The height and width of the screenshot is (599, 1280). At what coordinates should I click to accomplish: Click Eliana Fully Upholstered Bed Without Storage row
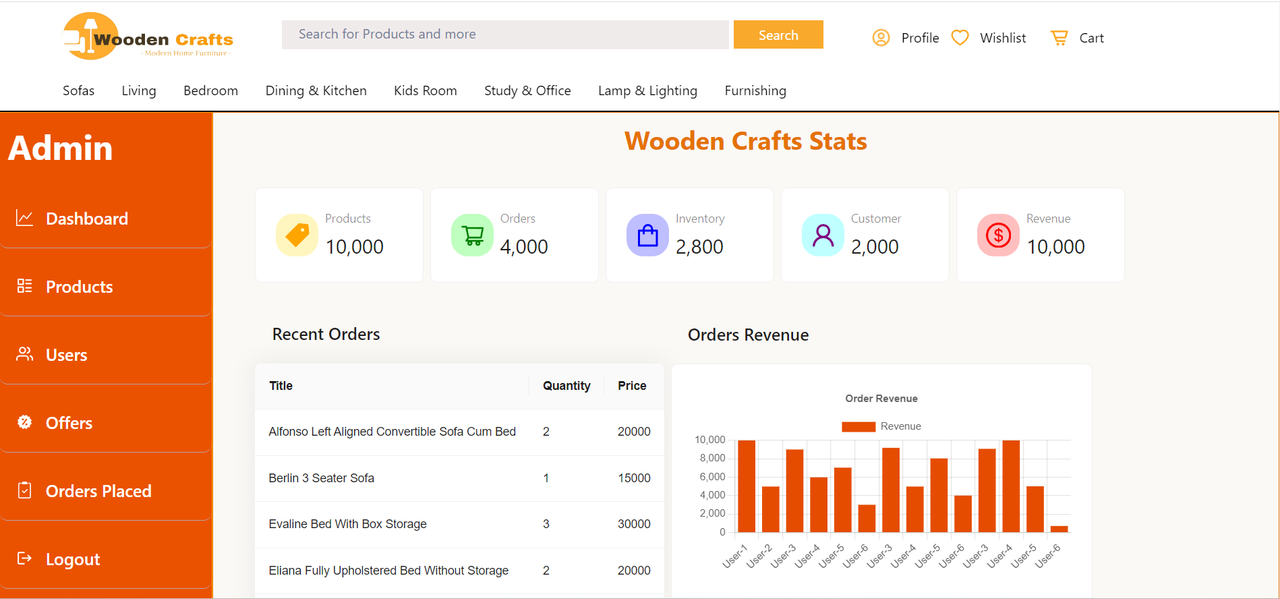(459, 570)
